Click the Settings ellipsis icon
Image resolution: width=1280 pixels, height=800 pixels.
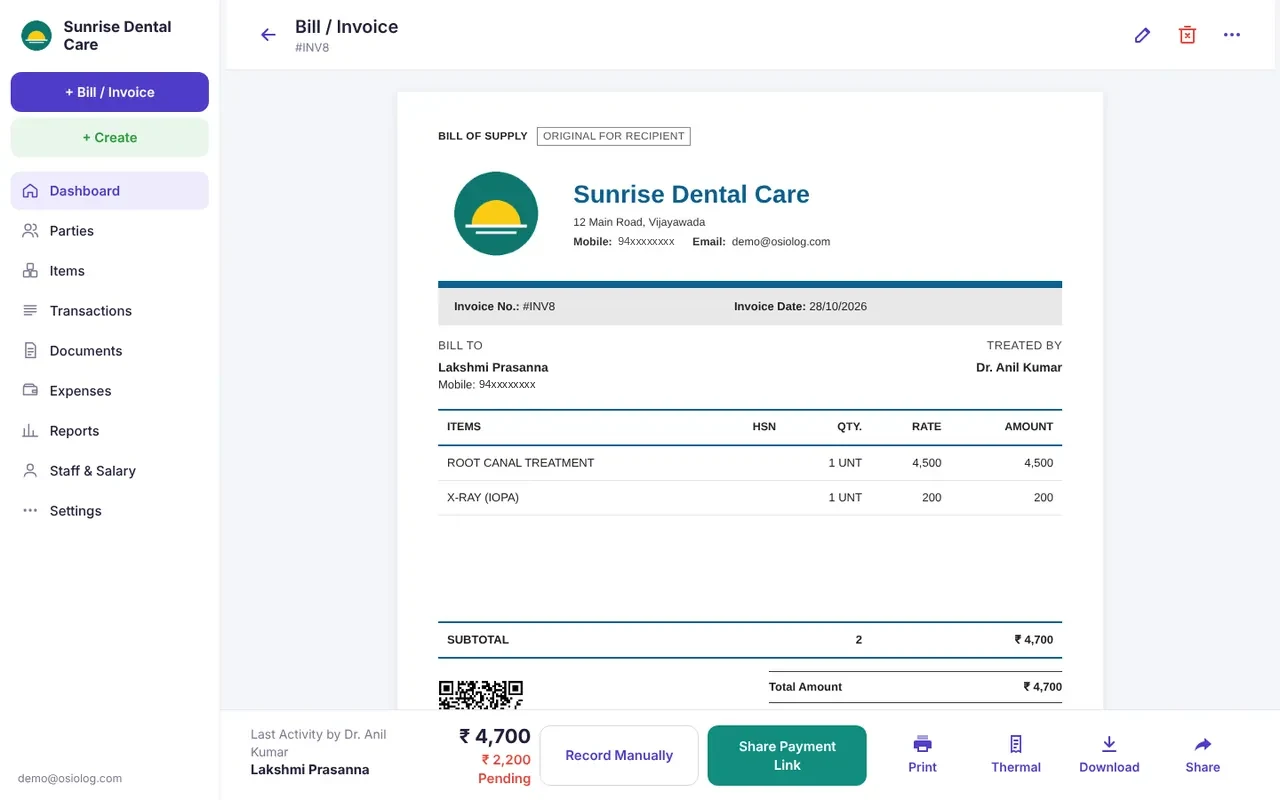(30, 511)
